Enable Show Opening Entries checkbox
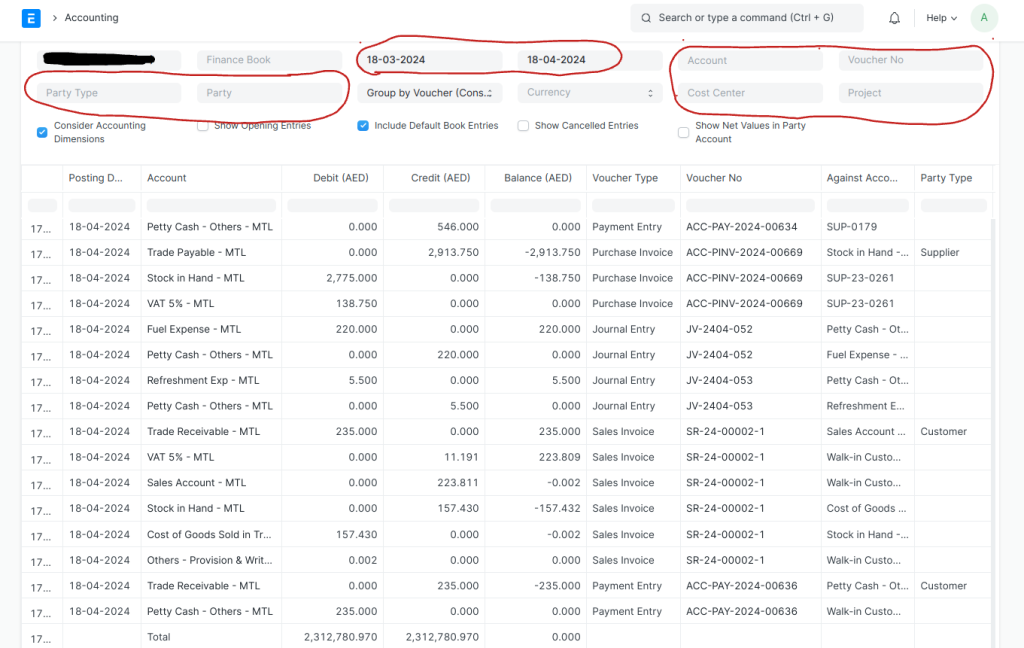Viewport: 1024px width, 648px height. point(203,126)
